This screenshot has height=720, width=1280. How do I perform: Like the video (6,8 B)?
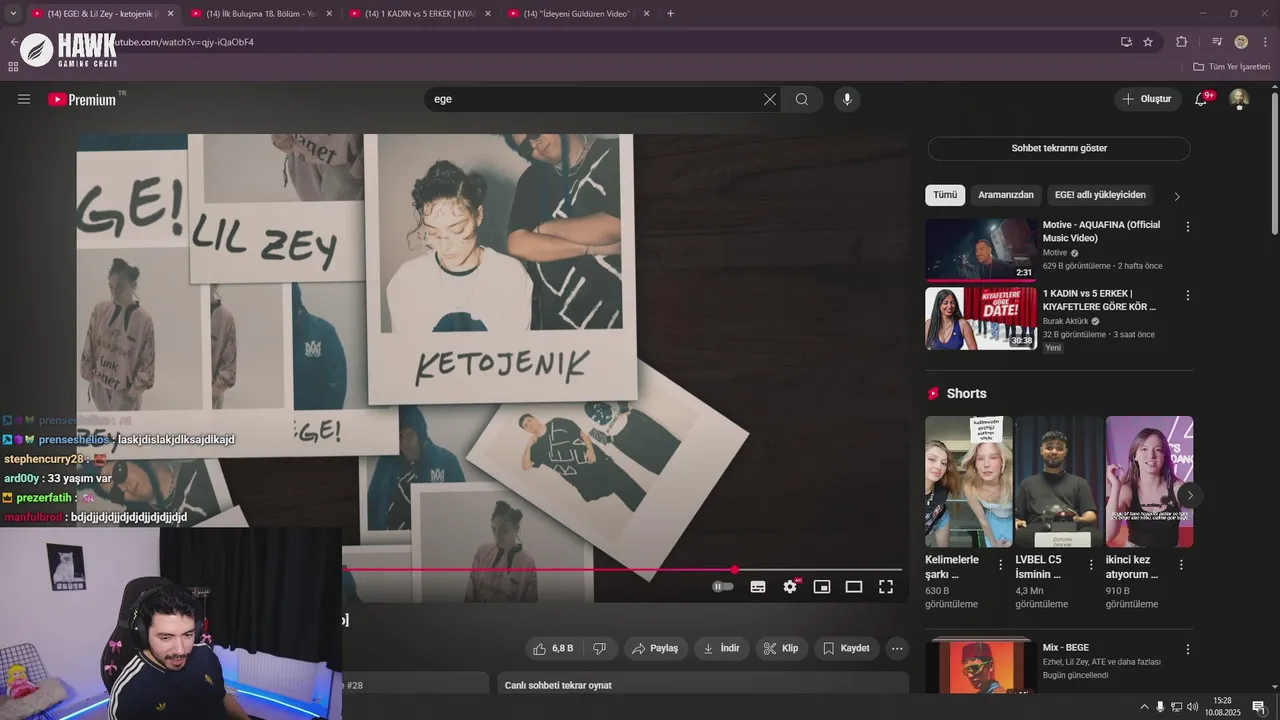(x=553, y=648)
